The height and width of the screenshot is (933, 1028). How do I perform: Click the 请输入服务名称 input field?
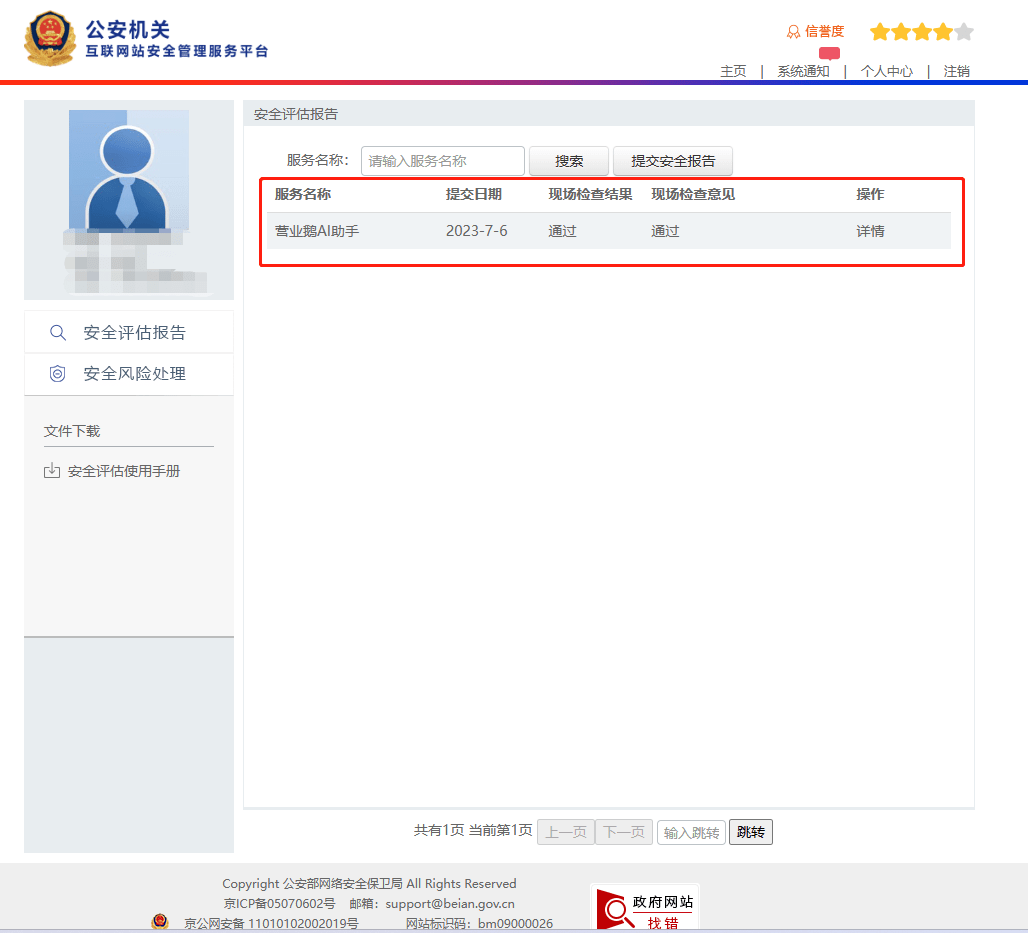coord(443,160)
